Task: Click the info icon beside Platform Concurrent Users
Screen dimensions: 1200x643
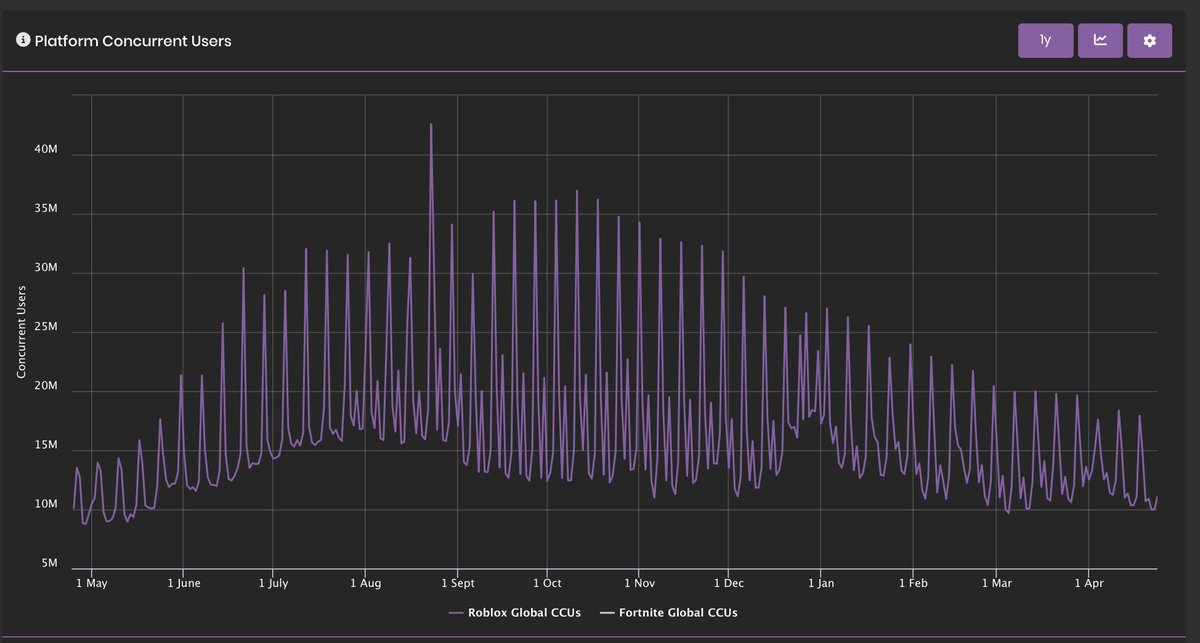Action: pos(23,41)
